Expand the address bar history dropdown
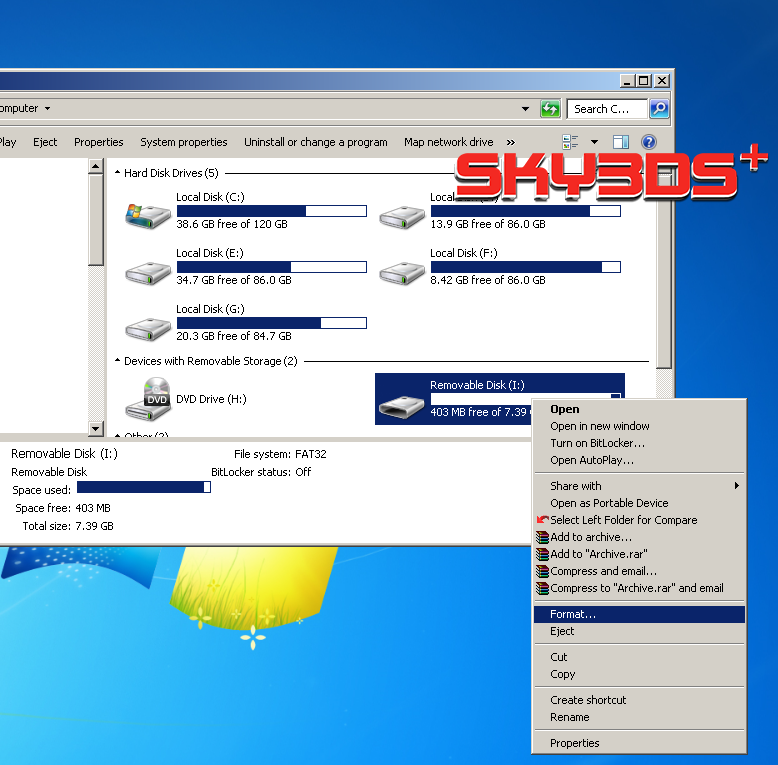Screen dimensions: 778x765 pyautogui.click(x=526, y=109)
